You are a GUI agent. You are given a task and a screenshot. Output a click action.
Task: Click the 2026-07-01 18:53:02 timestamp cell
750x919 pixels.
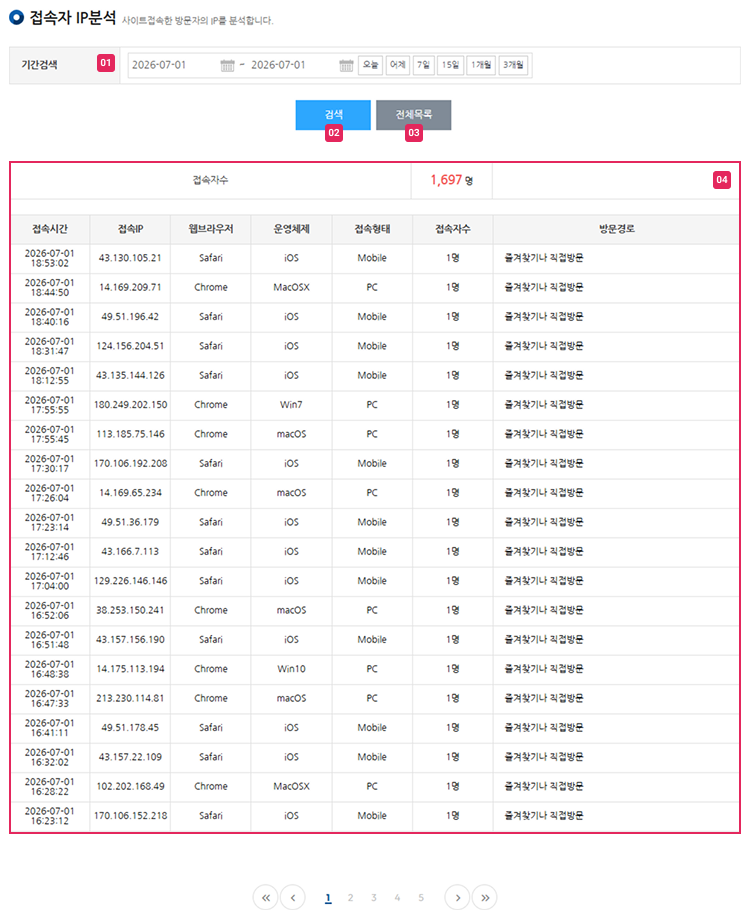pos(50,258)
